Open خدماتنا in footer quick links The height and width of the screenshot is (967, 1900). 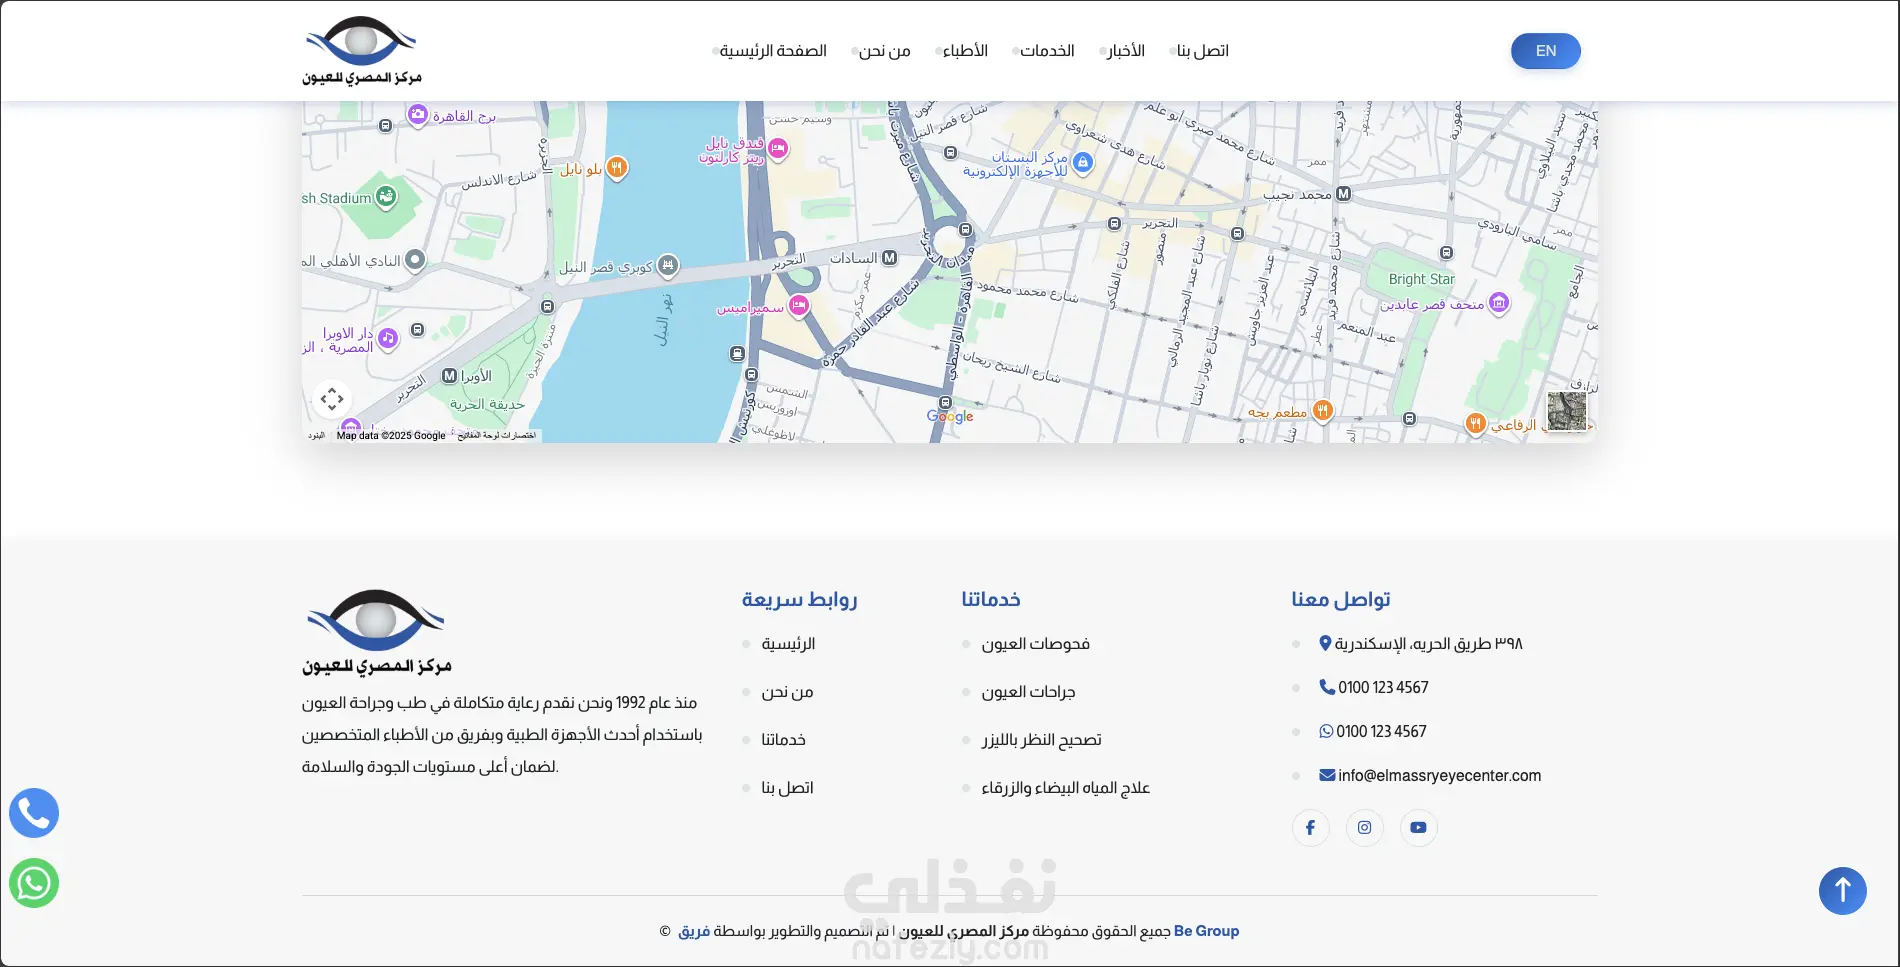point(783,740)
